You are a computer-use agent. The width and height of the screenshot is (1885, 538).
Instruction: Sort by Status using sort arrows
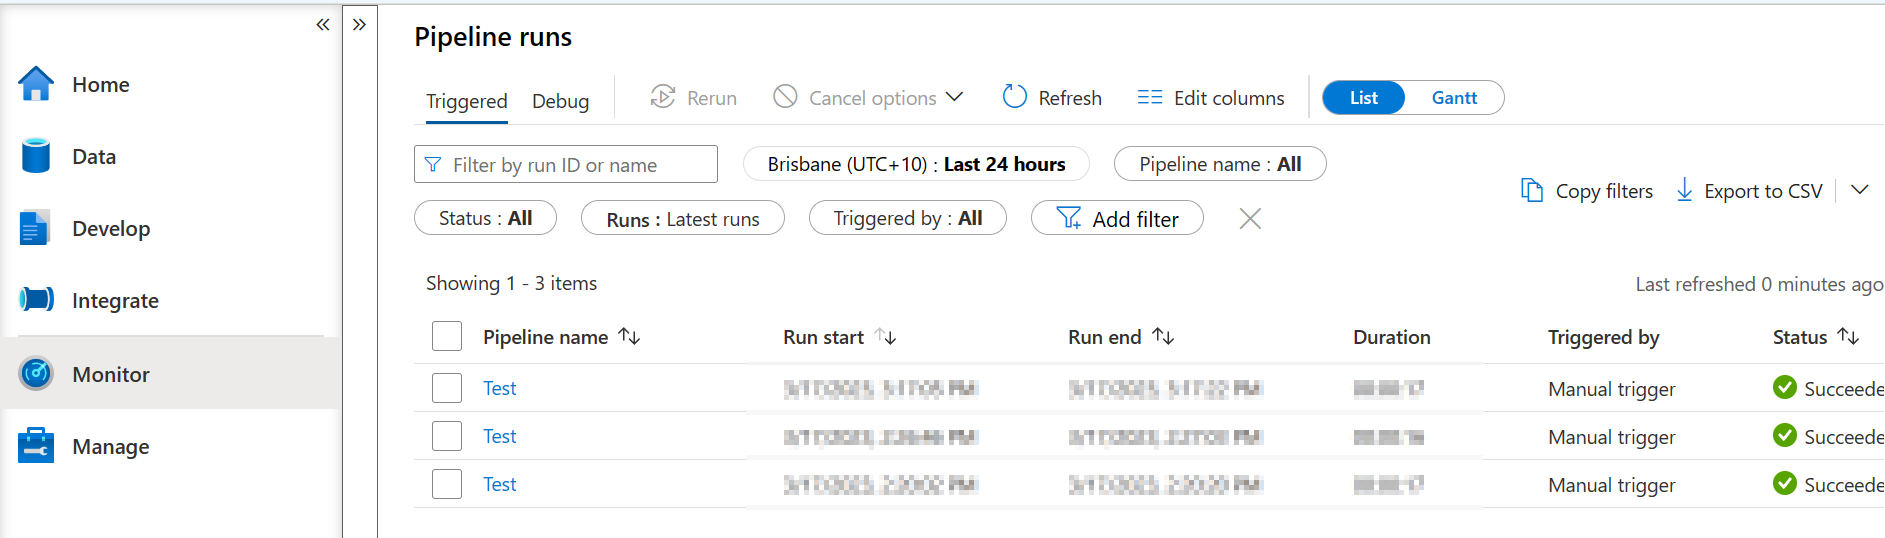[x=1848, y=336]
